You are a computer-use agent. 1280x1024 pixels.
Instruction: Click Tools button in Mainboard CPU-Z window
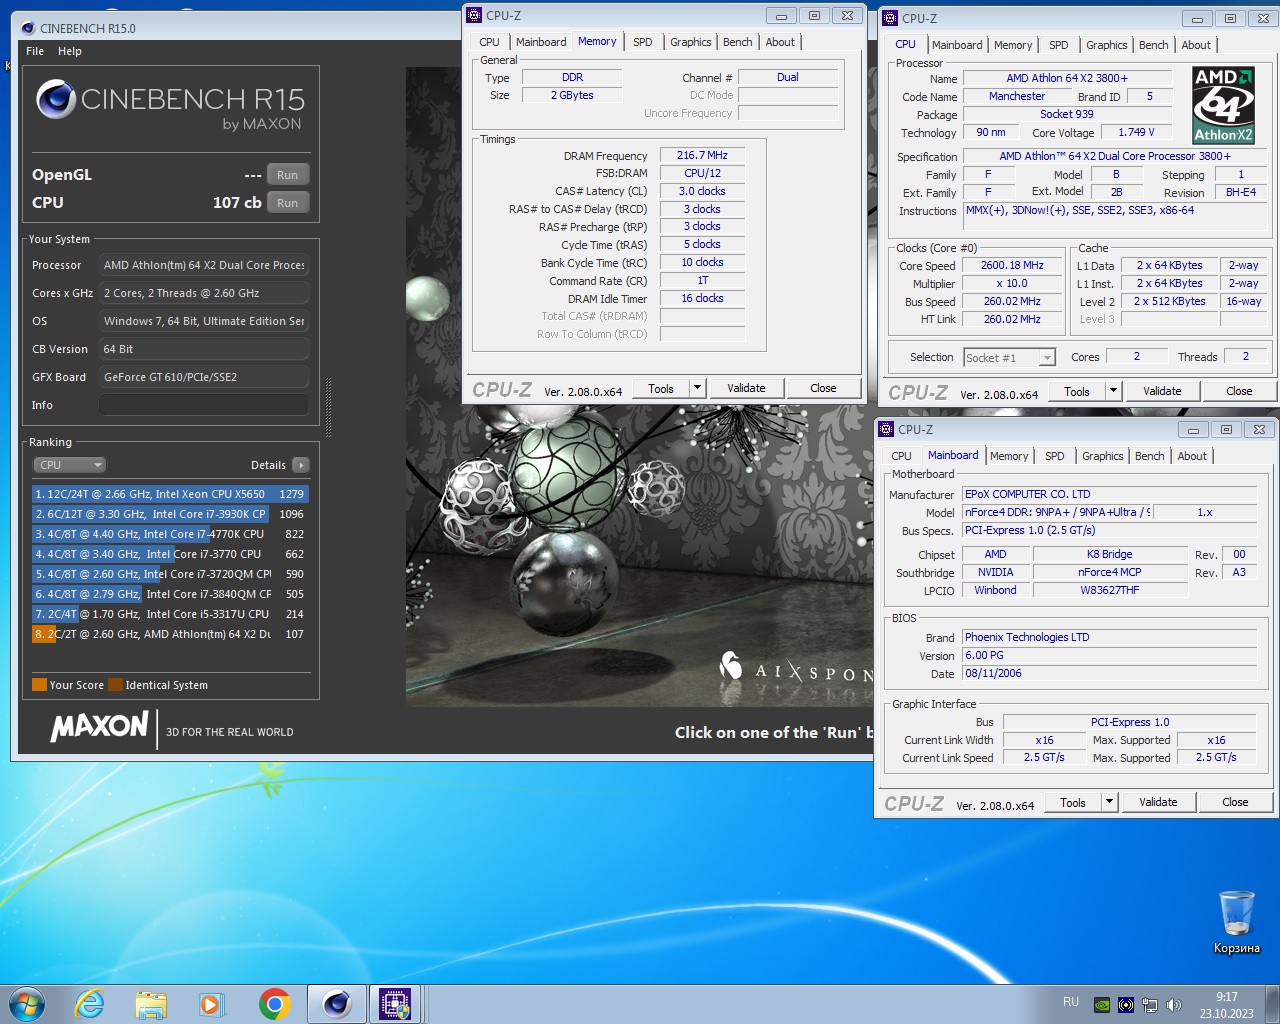coord(1073,802)
